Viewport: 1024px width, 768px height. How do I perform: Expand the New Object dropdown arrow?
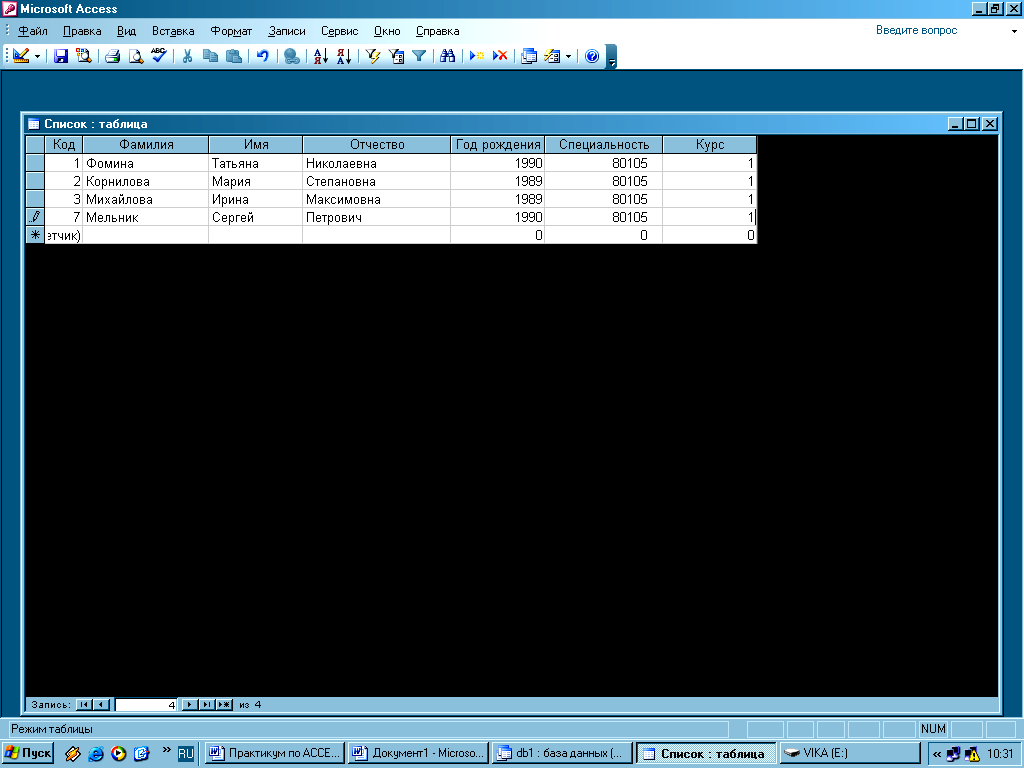(568, 57)
